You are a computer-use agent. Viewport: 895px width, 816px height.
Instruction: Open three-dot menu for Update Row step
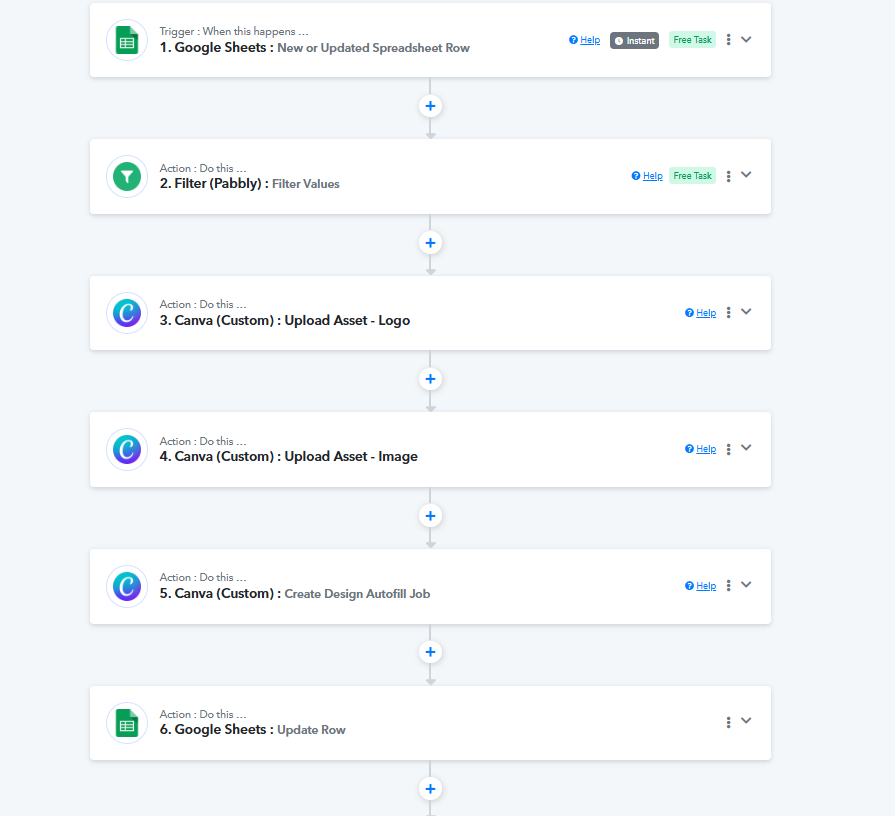[x=728, y=722]
